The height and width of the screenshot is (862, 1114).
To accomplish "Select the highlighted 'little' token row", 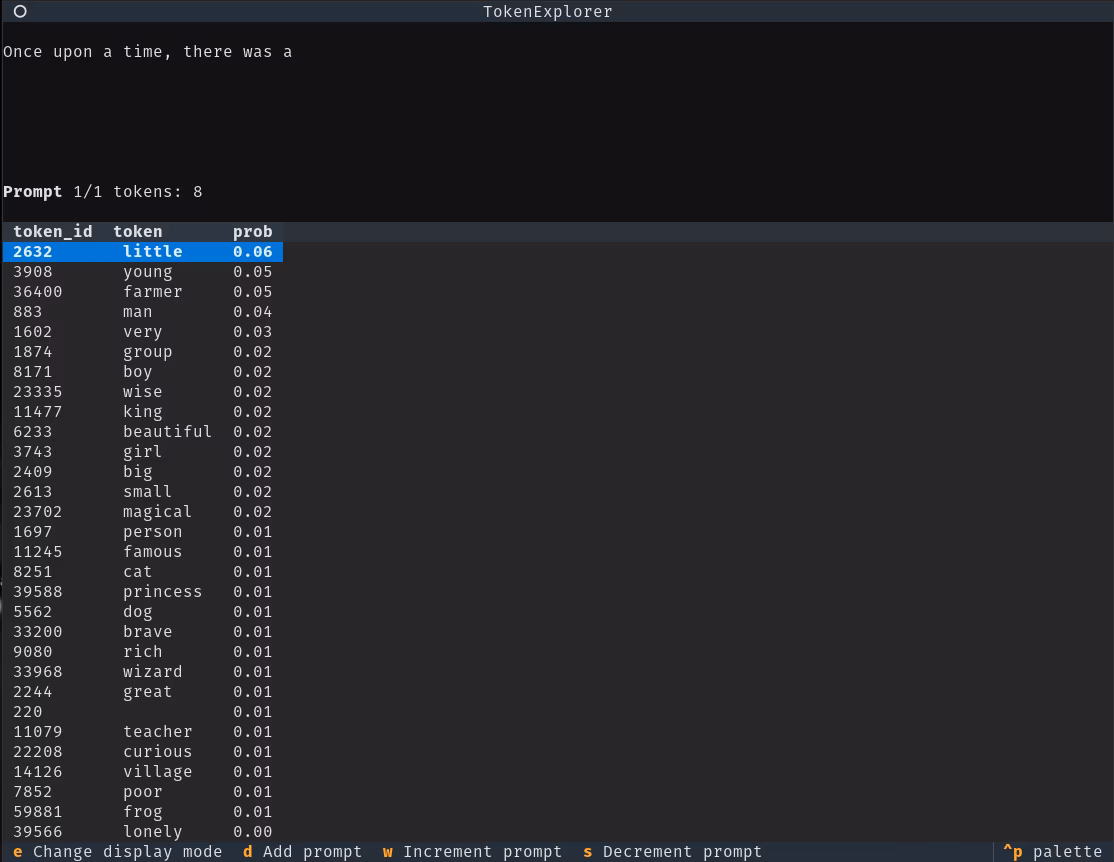I will 143,252.
